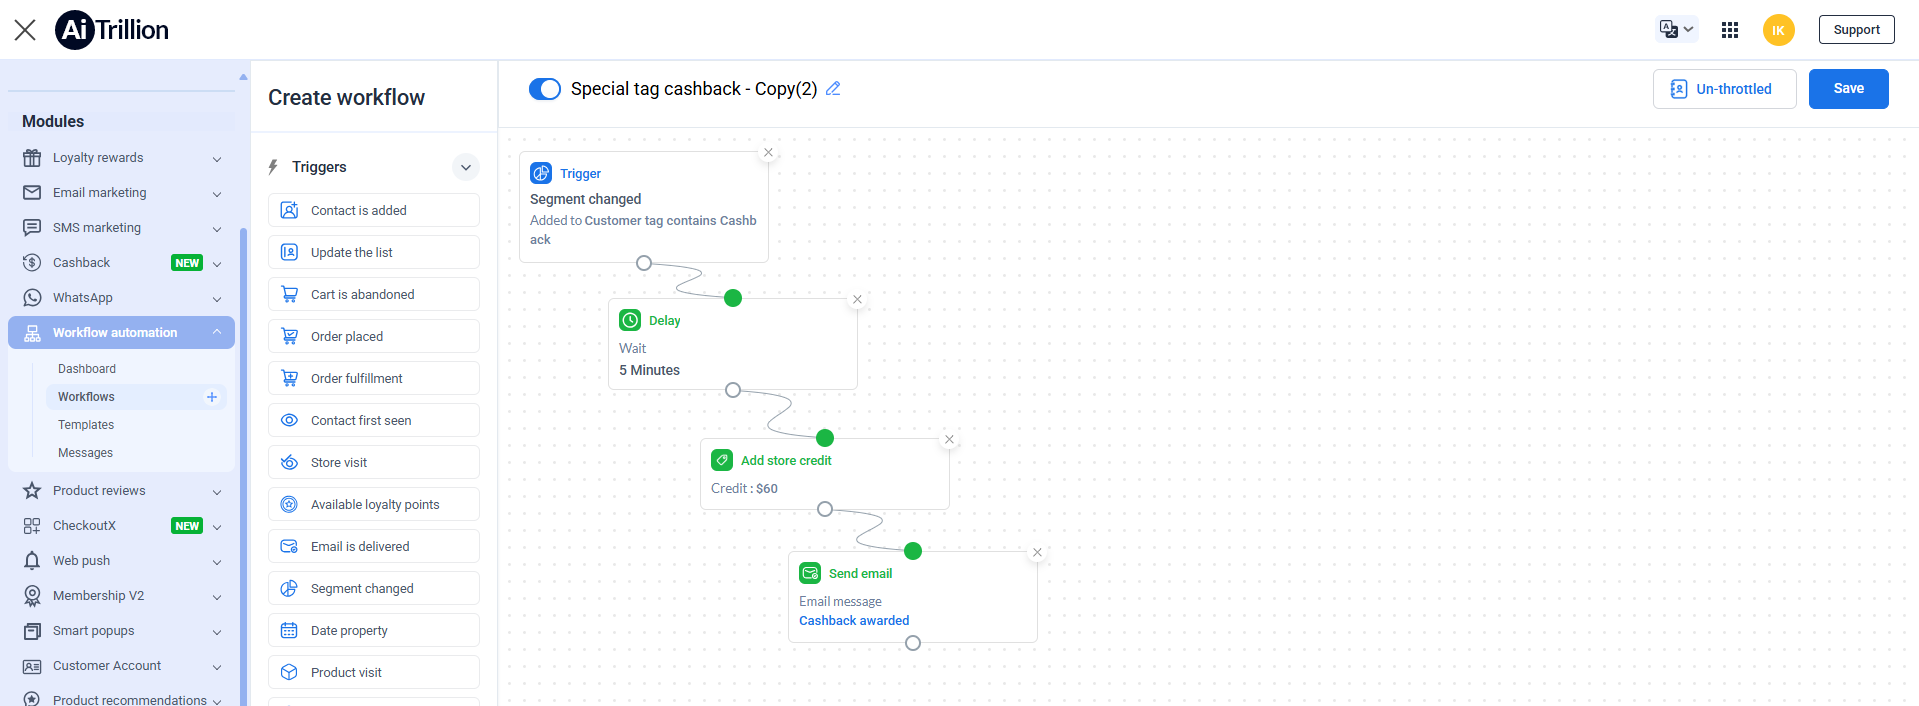The height and width of the screenshot is (706, 1919).
Task: Open Product recommendations module
Action: pos(121,699)
